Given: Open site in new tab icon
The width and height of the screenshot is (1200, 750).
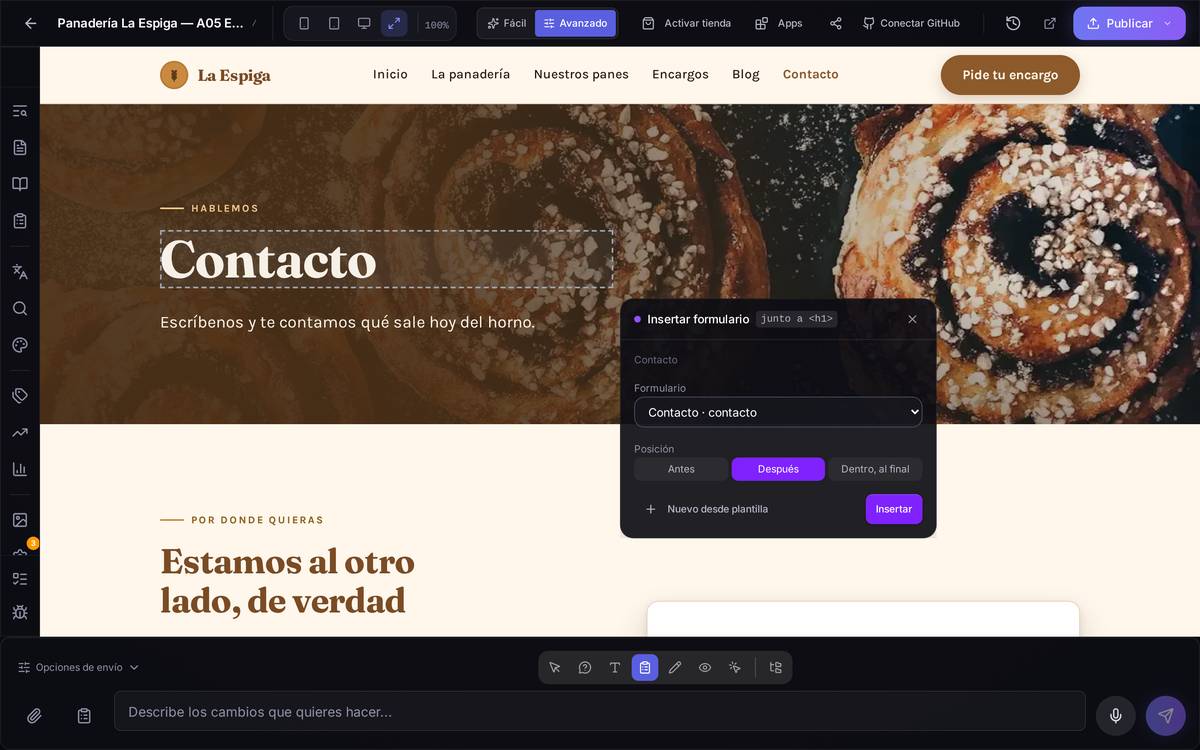Looking at the screenshot, I should point(1050,23).
